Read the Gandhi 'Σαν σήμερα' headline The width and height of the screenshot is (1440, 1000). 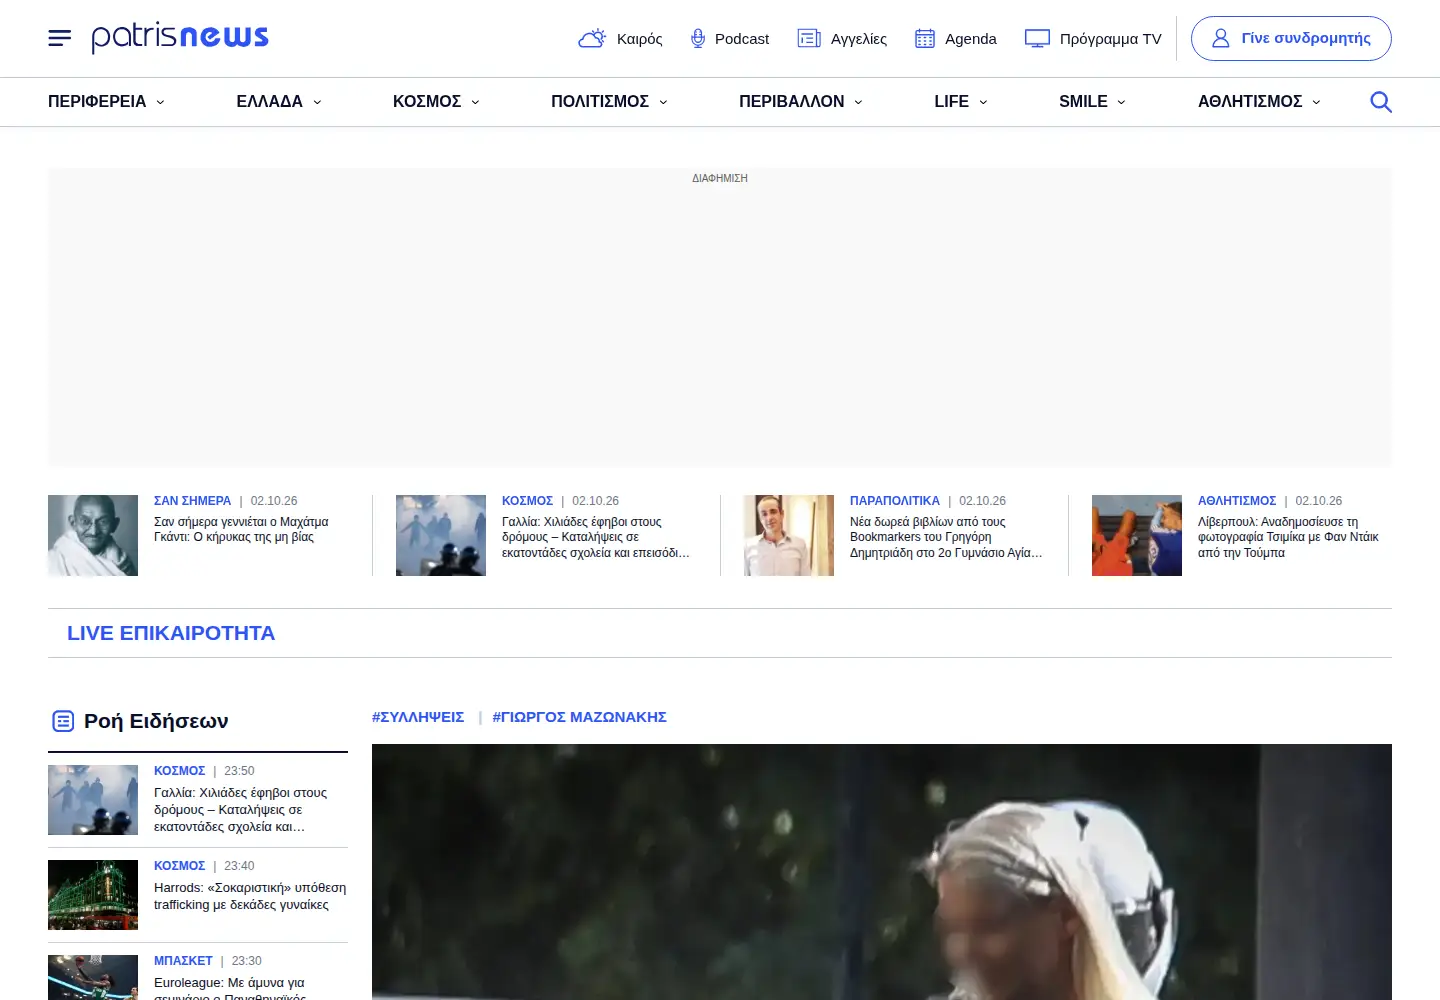point(241,529)
